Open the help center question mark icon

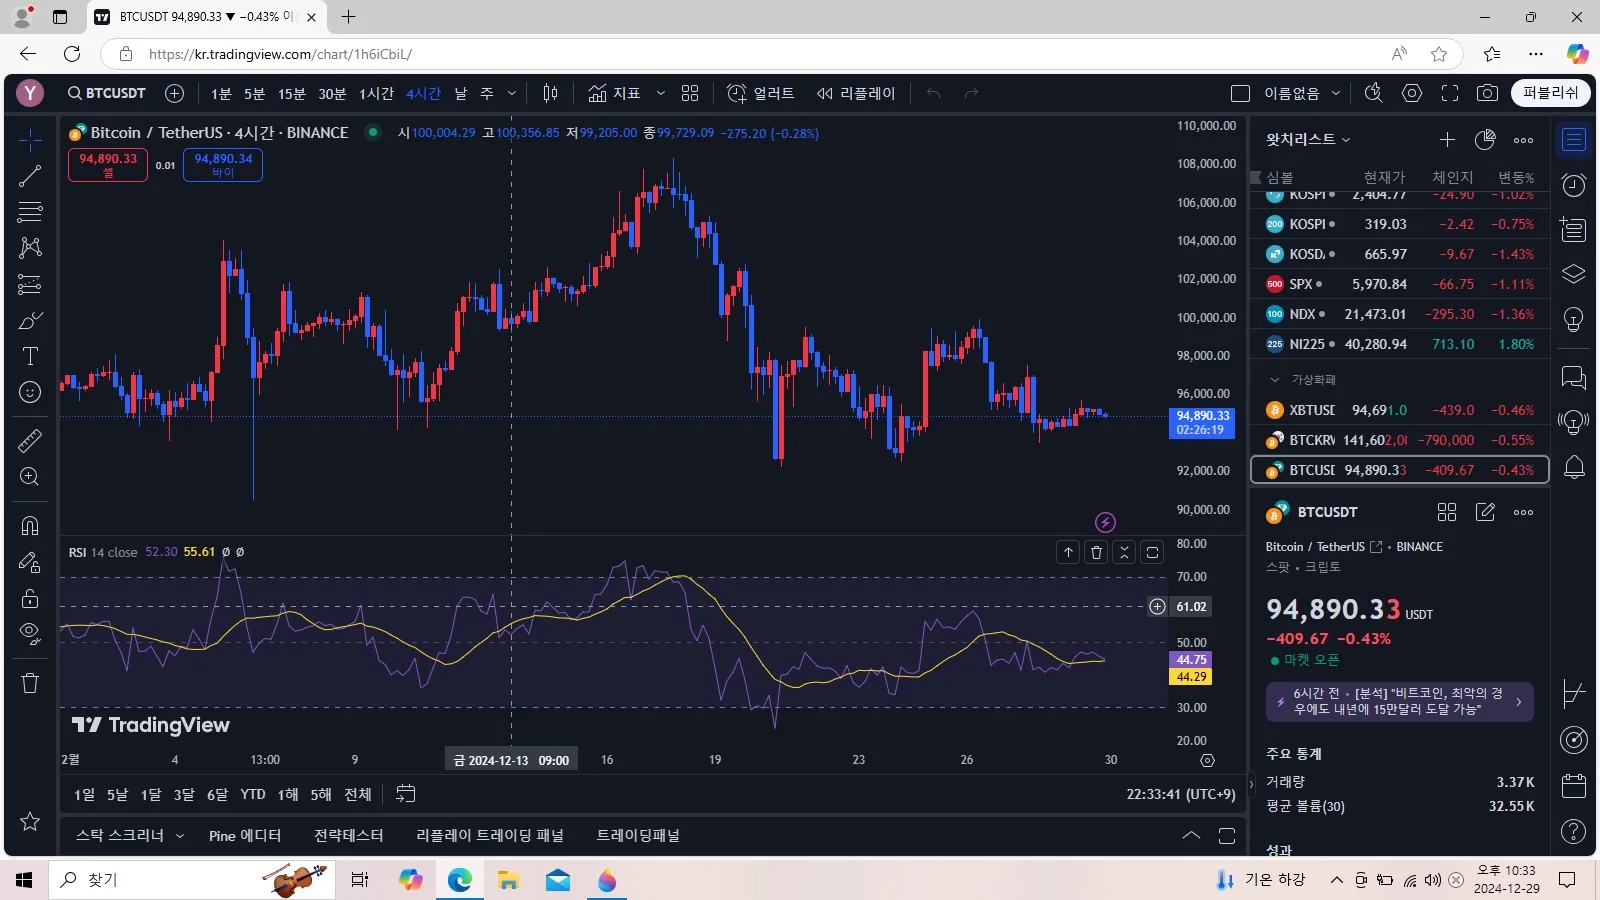(1574, 831)
